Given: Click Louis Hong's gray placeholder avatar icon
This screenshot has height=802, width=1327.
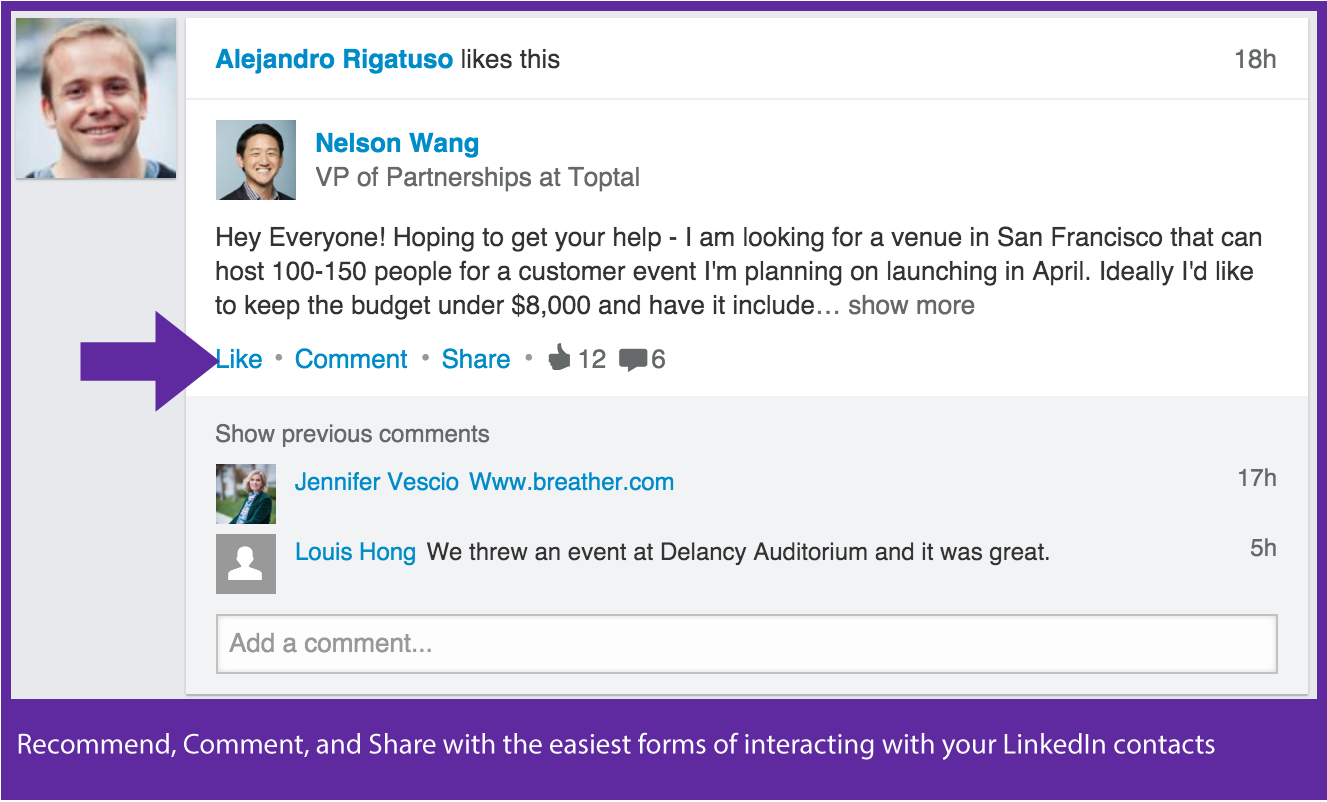Looking at the screenshot, I should (x=246, y=564).
